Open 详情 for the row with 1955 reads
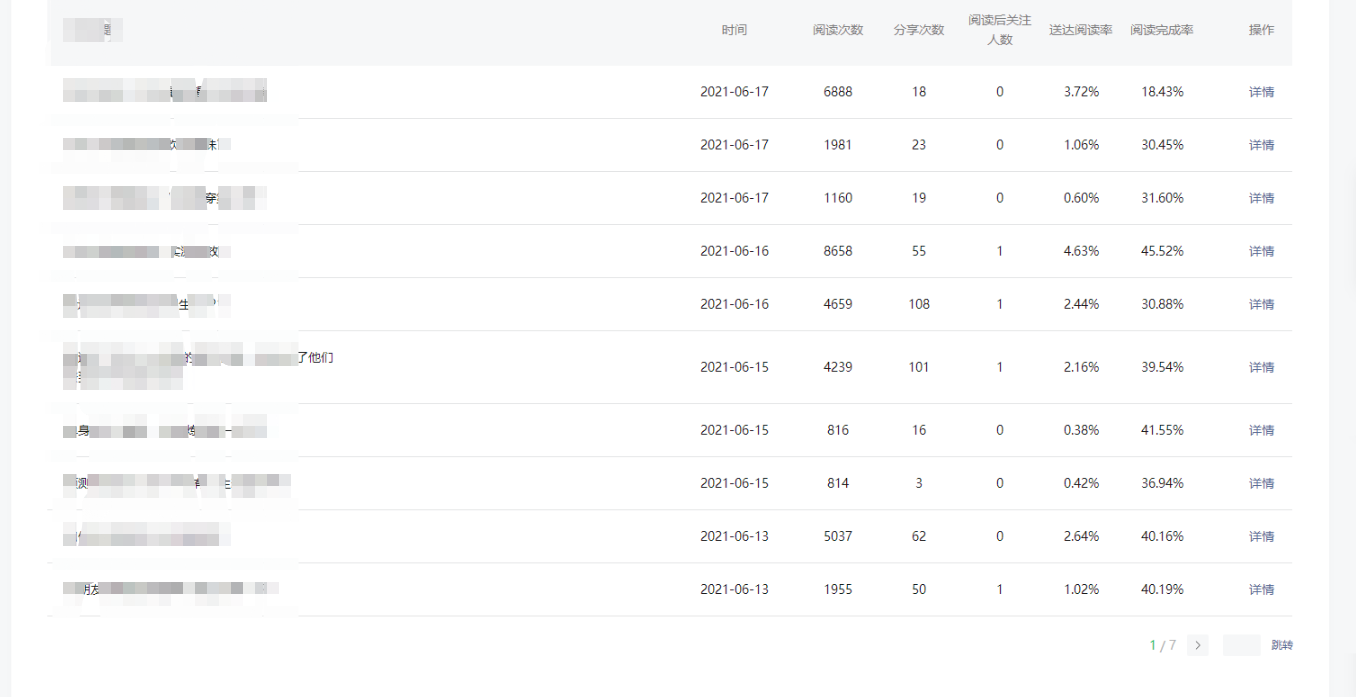Screen dimensions: 1356x697 [1262, 589]
